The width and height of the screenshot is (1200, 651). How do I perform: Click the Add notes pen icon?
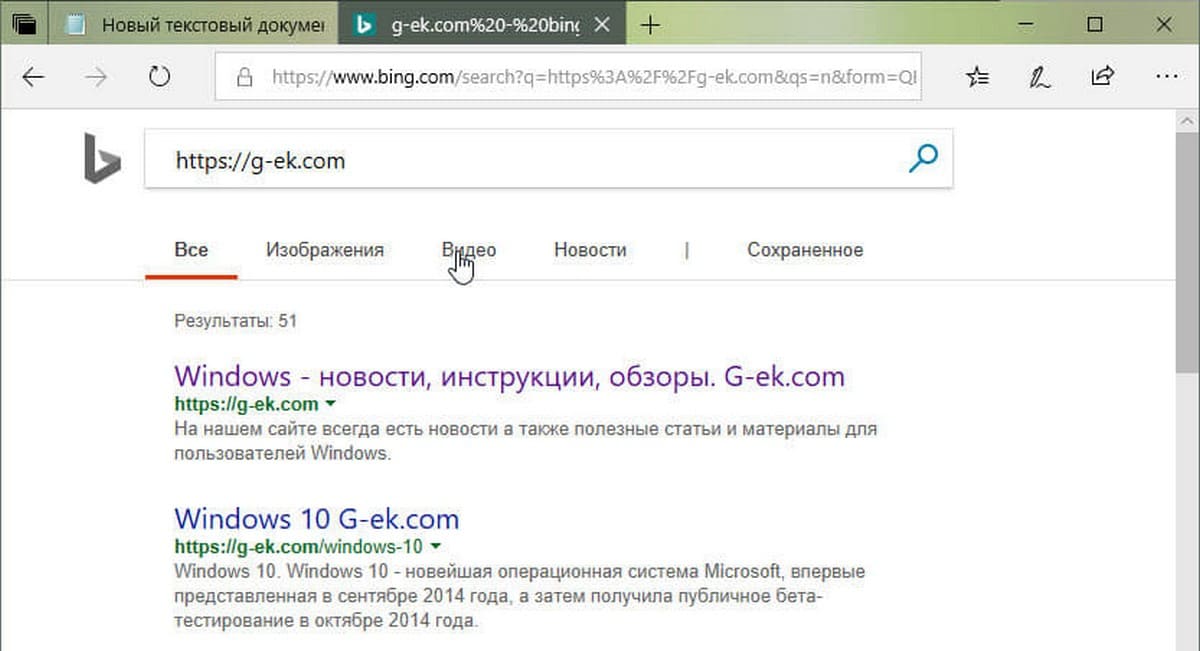[1041, 77]
